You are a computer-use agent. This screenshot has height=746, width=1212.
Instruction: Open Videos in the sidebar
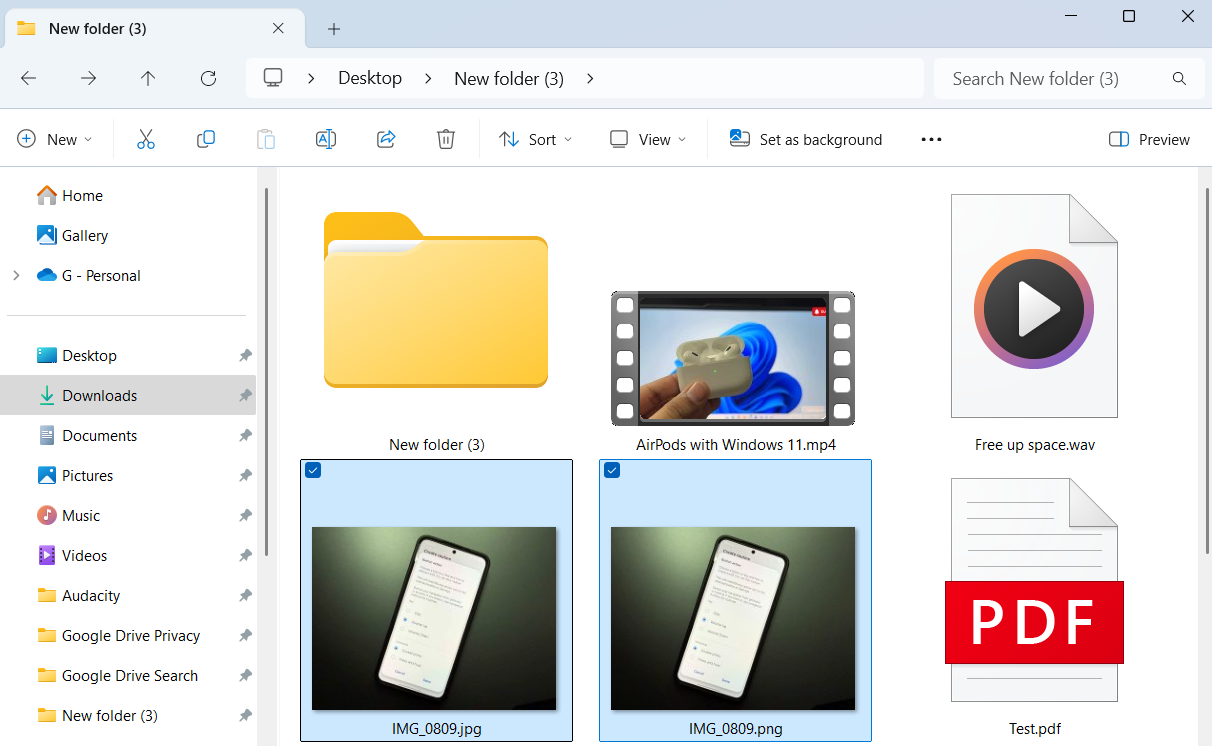[72, 555]
